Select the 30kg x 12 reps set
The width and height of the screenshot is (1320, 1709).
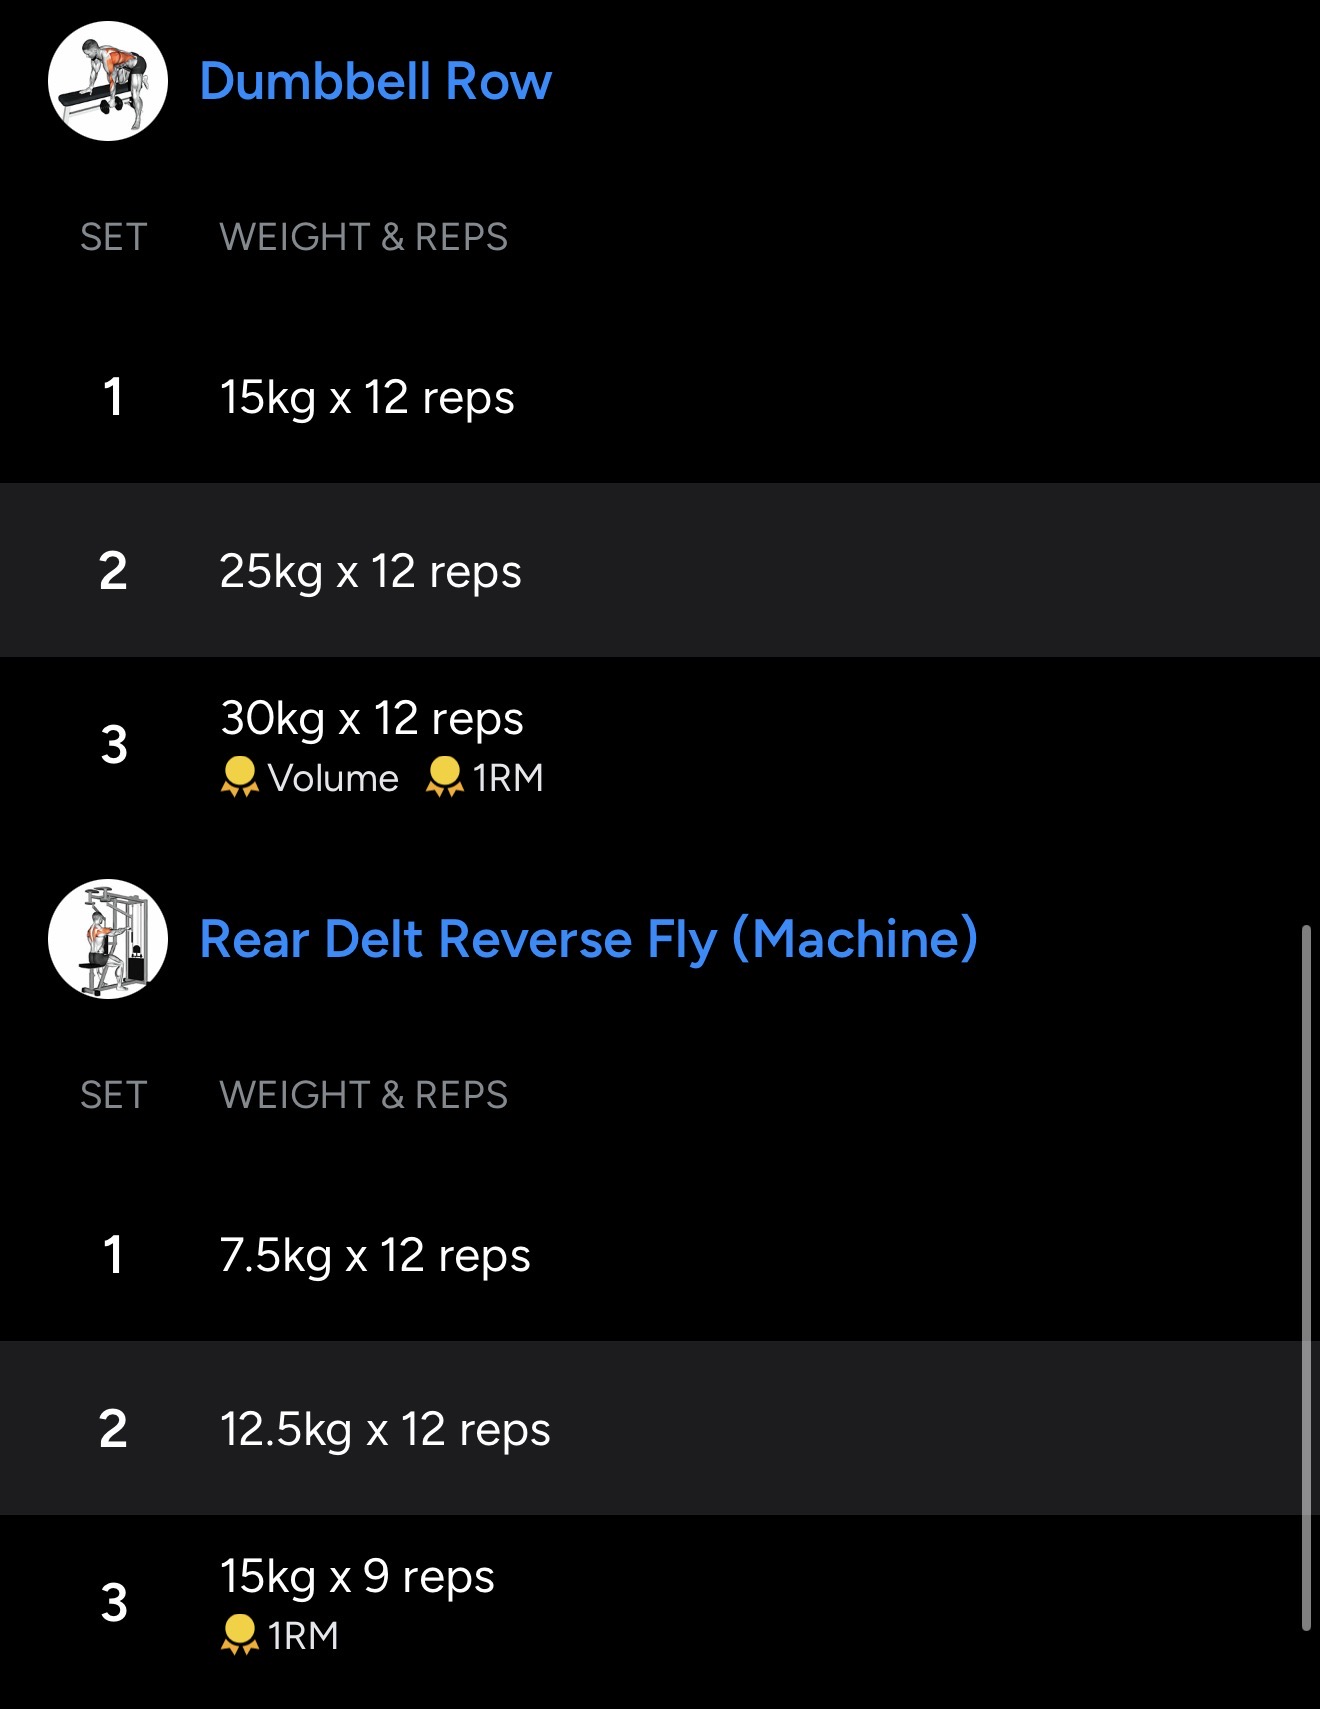tap(372, 719)
